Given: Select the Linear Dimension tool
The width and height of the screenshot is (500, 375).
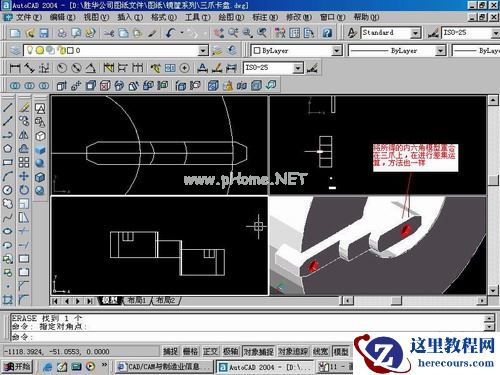Looking at the screenshot, I should pyautogui.click(x=15, y=68).
